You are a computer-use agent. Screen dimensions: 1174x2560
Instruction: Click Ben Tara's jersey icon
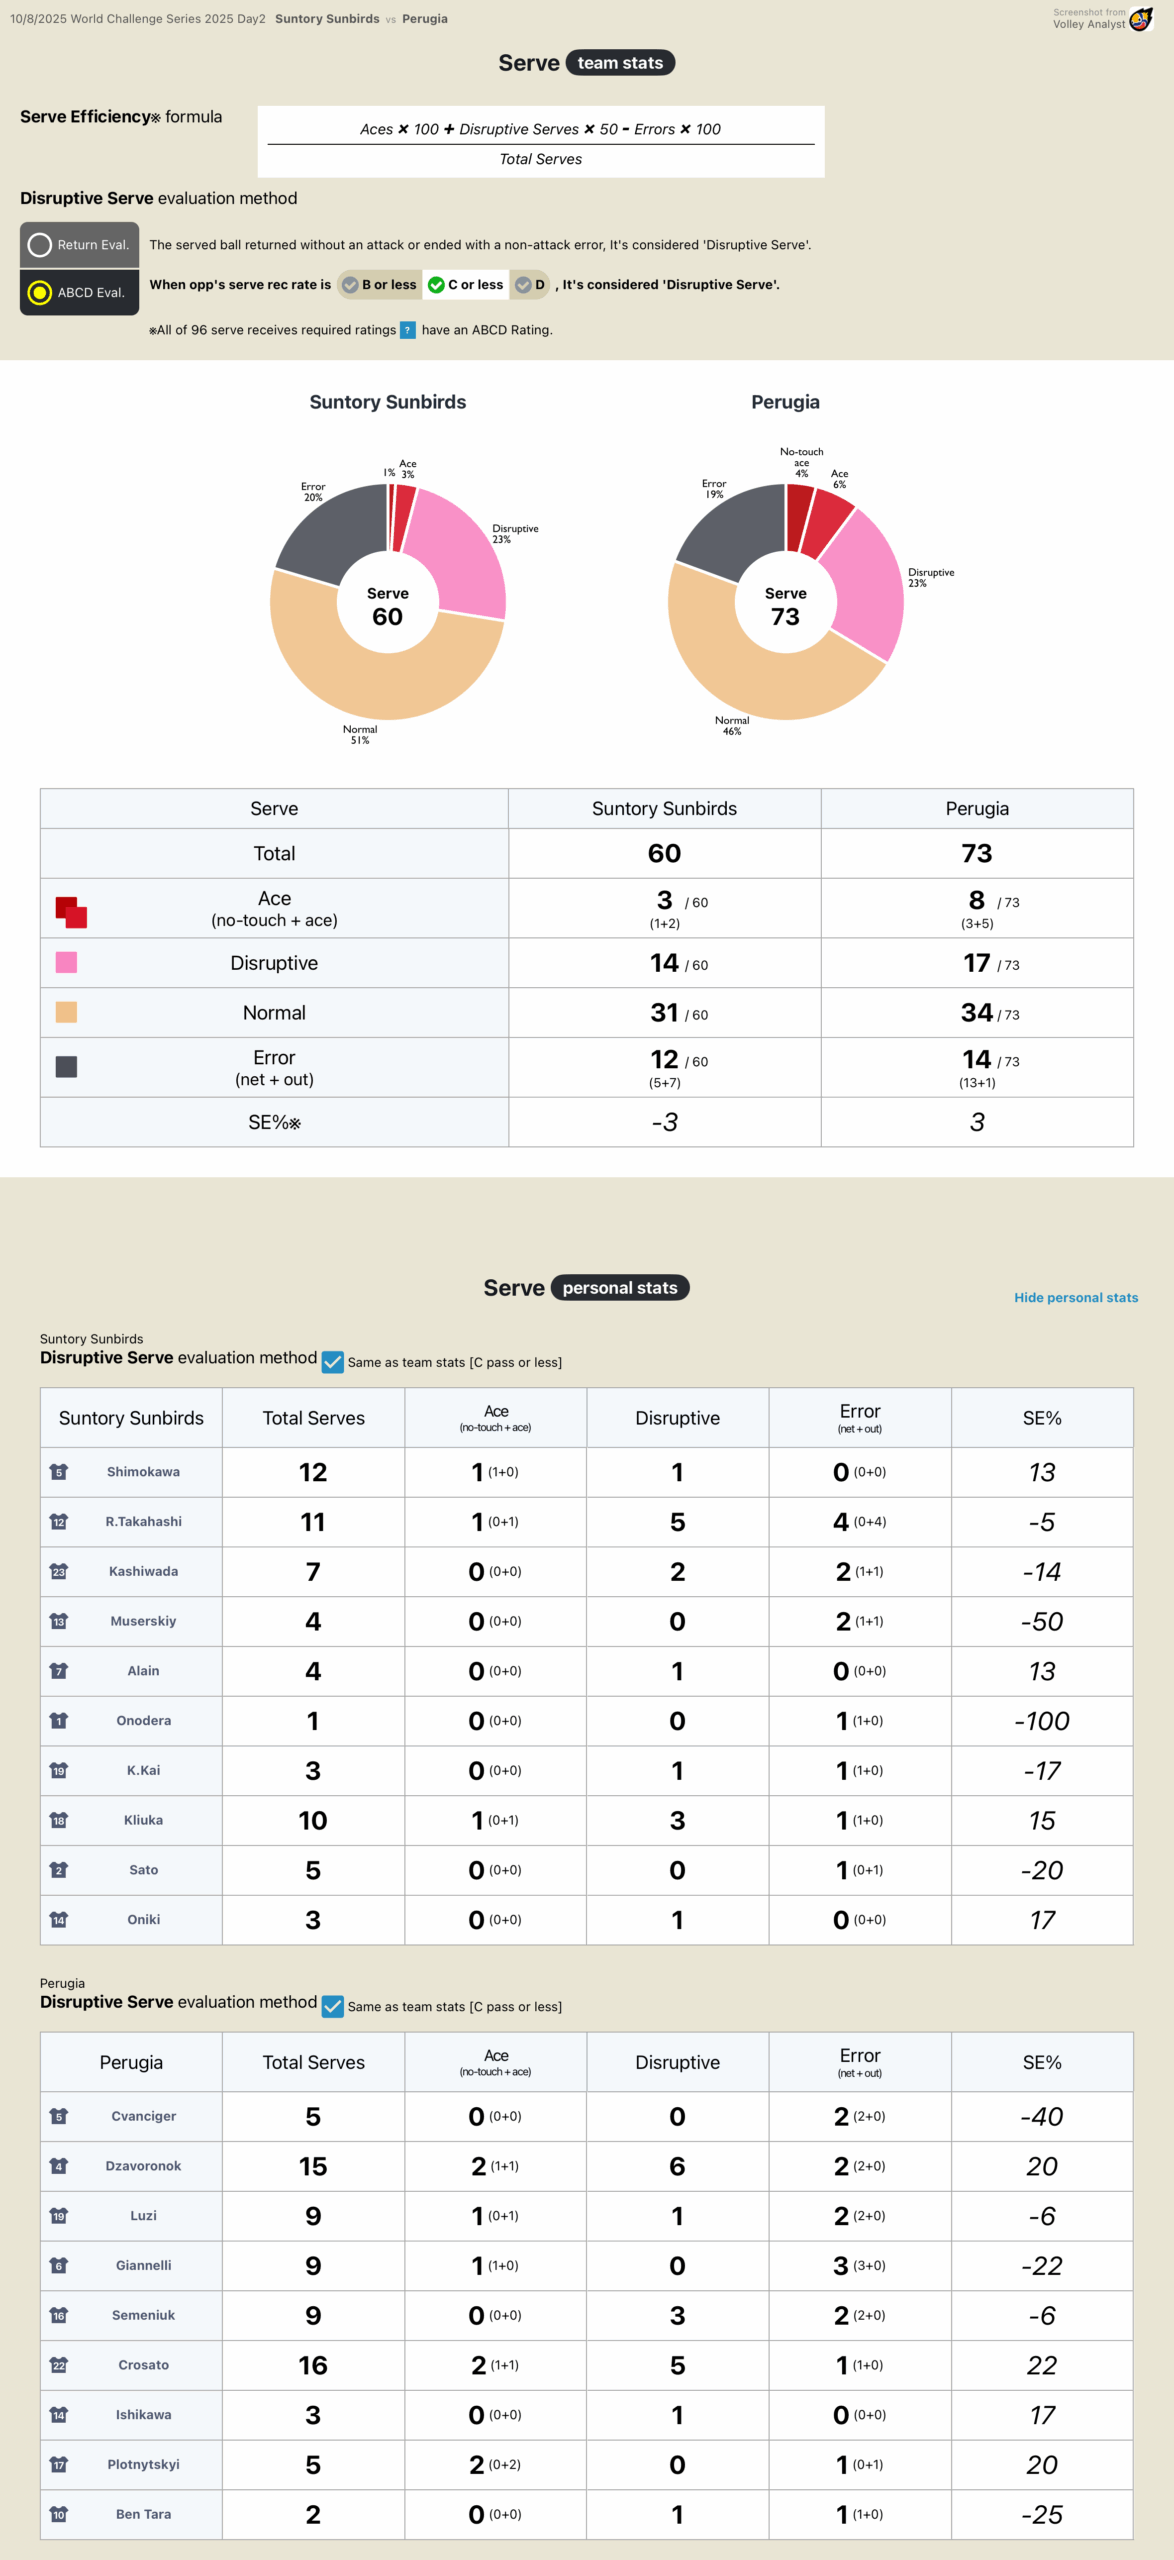click(59, 2514)
